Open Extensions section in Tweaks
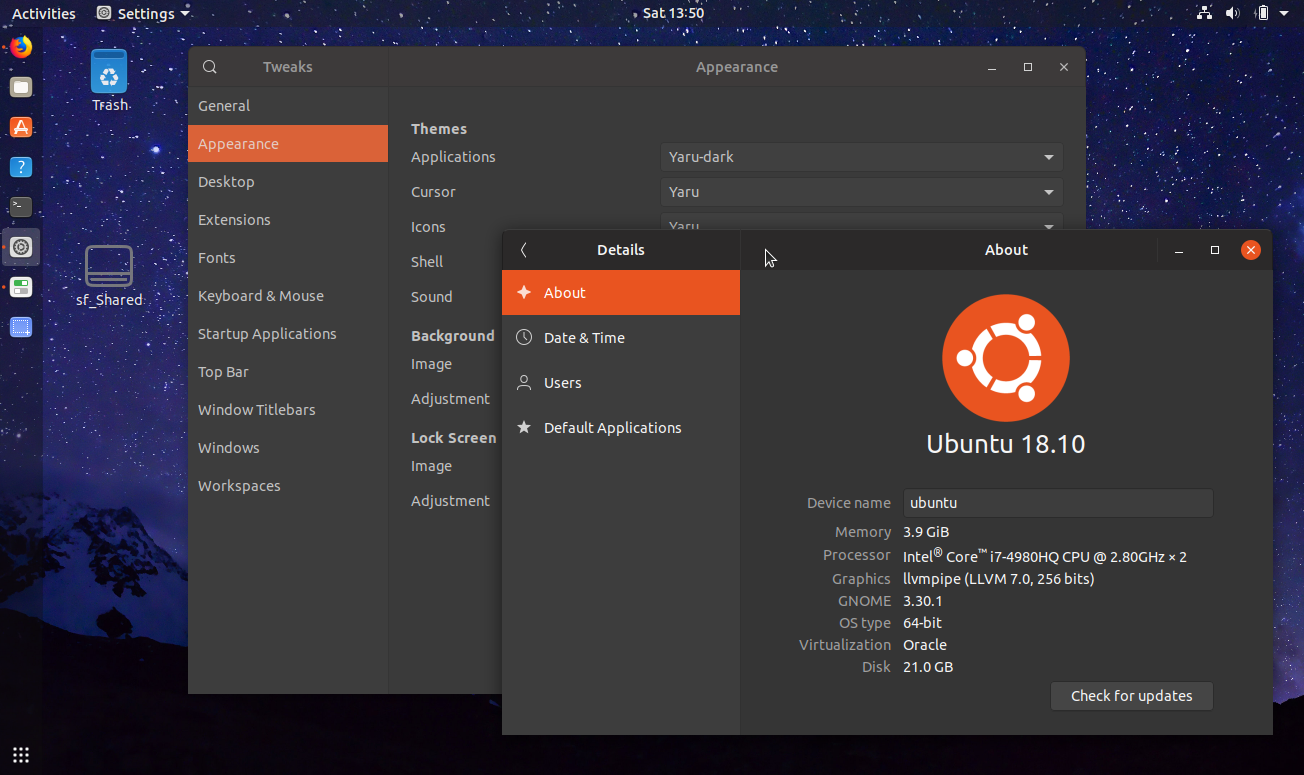 [x=288, y=220]
